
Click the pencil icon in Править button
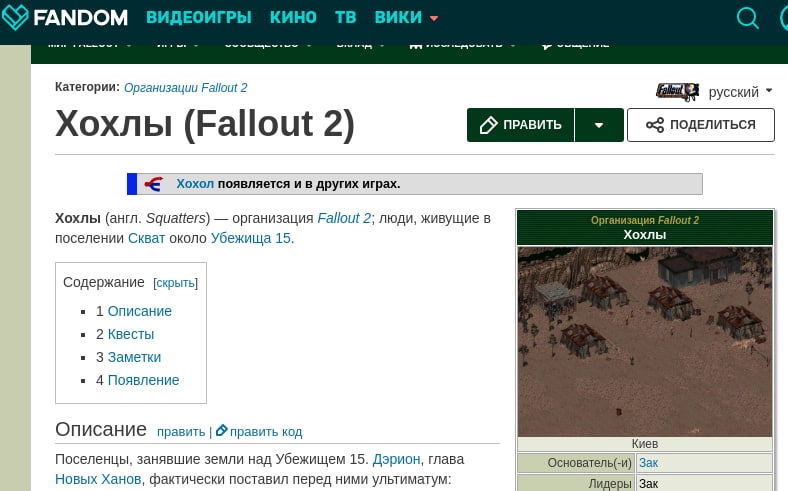coord(488,125)
